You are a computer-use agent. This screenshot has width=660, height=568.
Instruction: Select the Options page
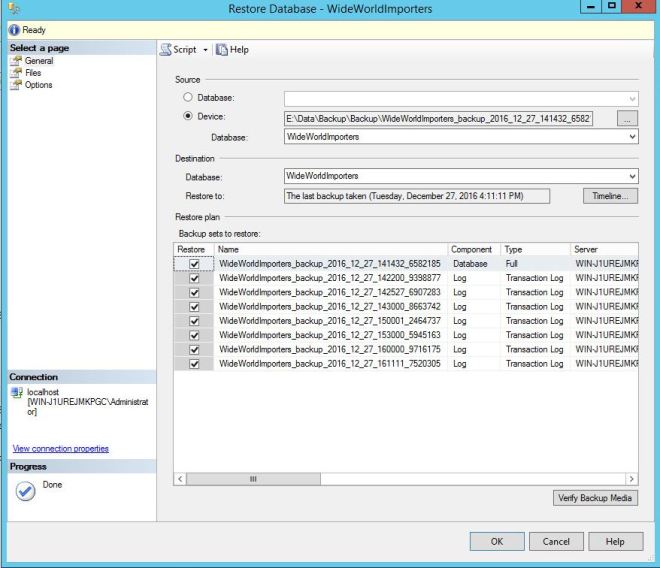(x=38, y=85)
